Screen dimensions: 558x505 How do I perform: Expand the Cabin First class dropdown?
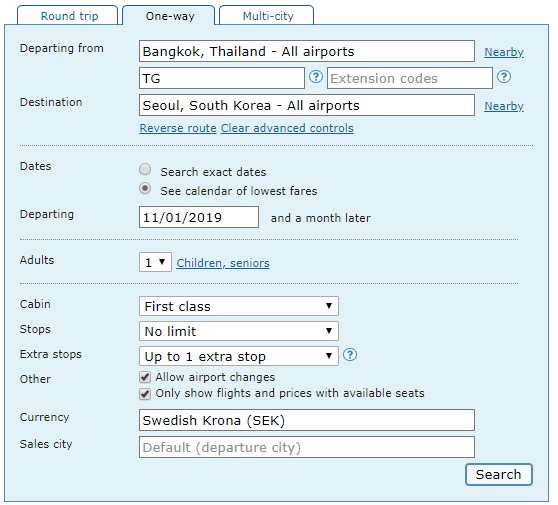pos(238,306)
